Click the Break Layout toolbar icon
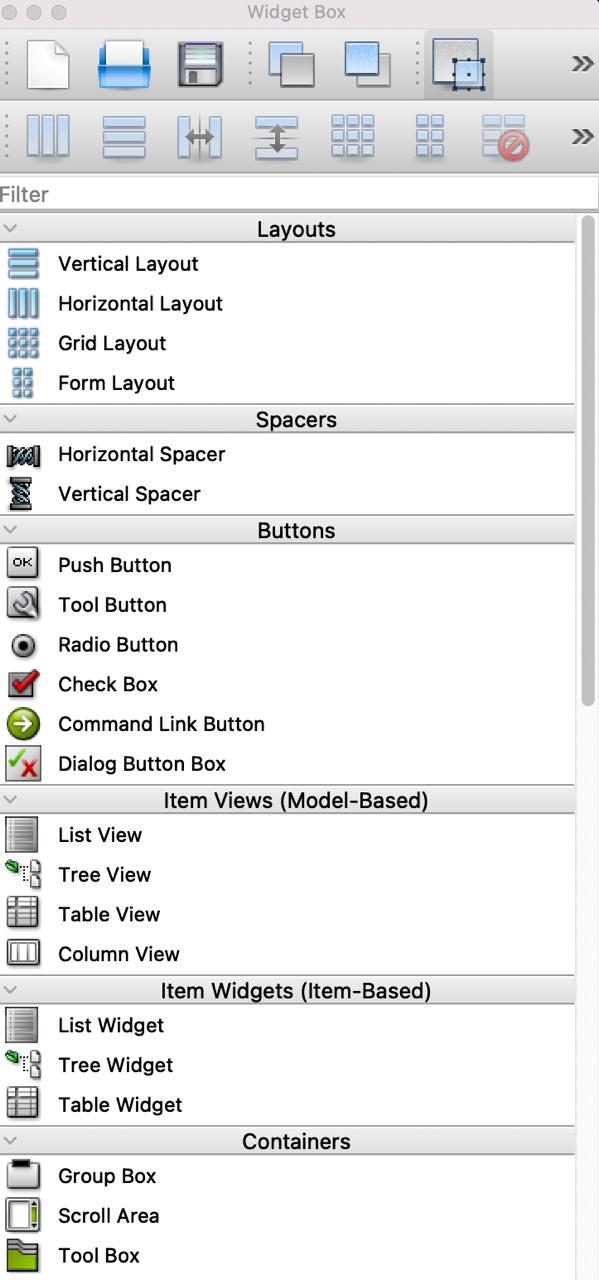 click(x=505, y=137)
